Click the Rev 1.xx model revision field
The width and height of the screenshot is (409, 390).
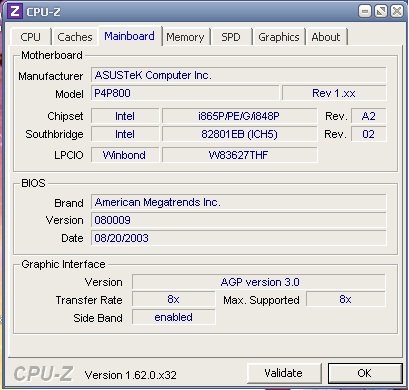point(334,93)
